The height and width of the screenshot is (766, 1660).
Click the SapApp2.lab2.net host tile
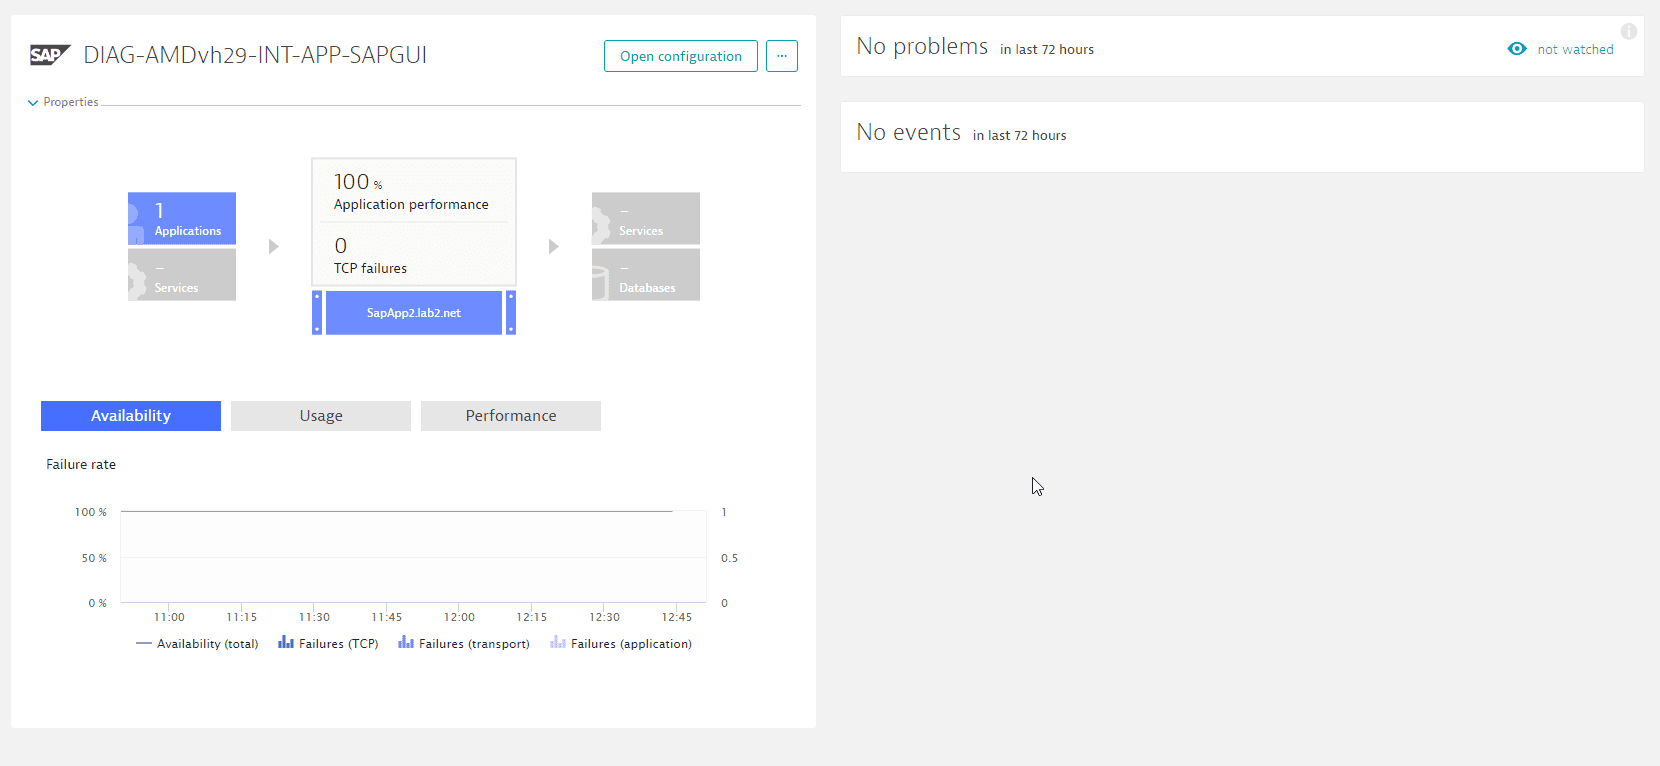(x=414, y=313)
